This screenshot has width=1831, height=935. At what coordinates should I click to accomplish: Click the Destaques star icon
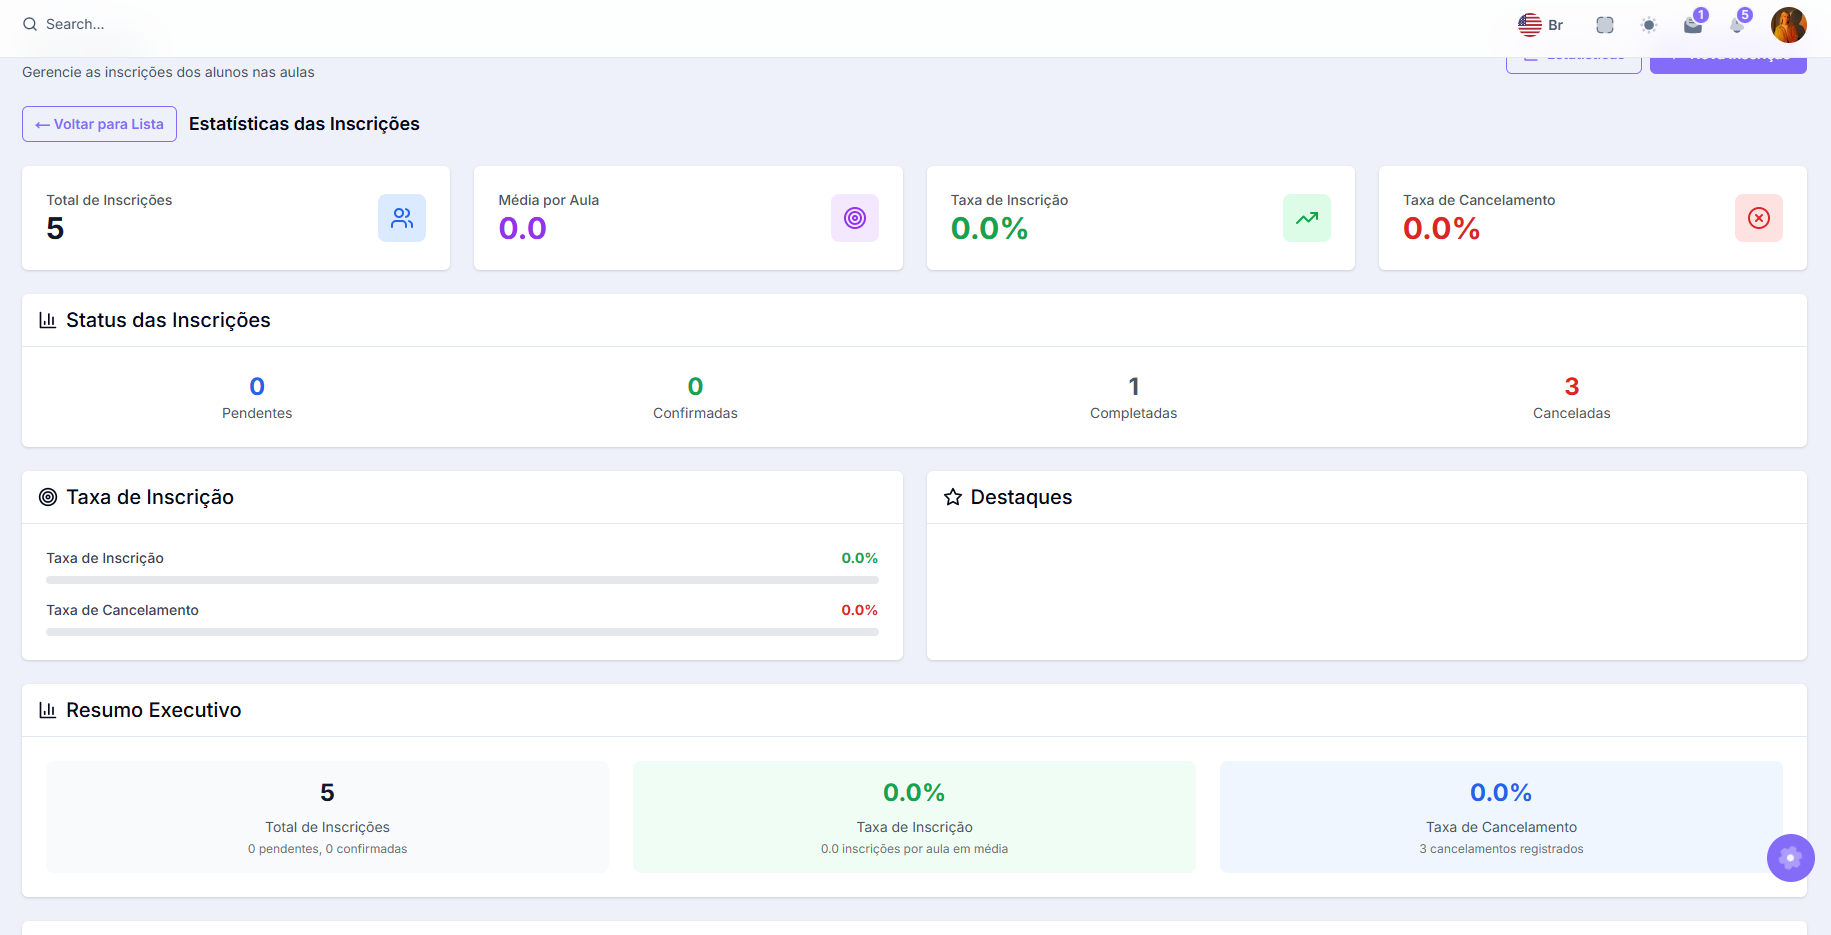[x=952, y=497]
